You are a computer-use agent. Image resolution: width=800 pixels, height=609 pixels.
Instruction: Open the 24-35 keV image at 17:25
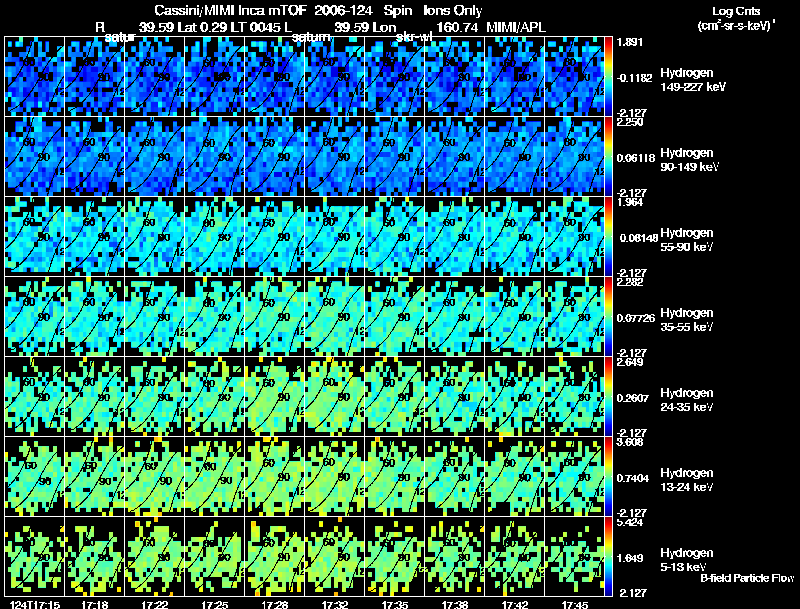(x=215, y=397)
